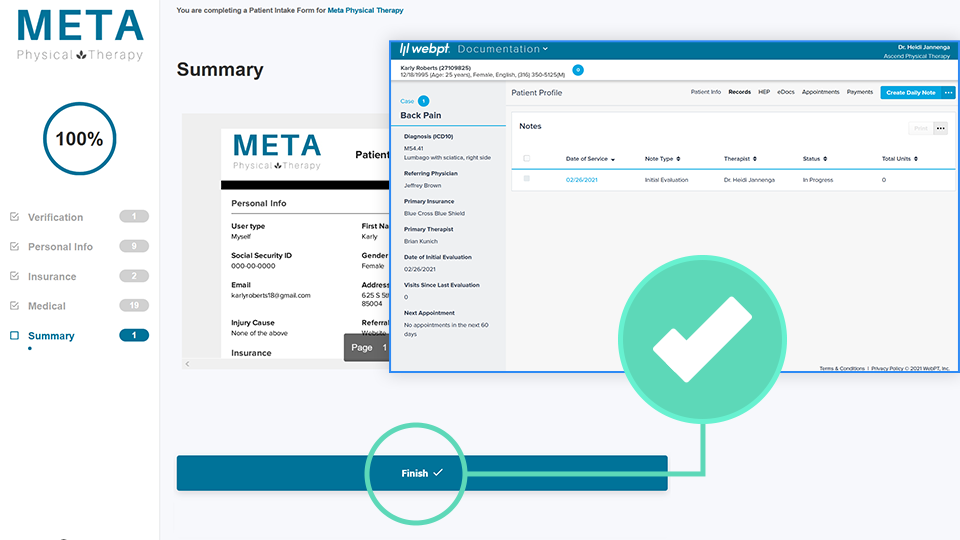960x540 pixels.
Task: Open the three-dot menu beside Print
Action: tap(940, 128)
